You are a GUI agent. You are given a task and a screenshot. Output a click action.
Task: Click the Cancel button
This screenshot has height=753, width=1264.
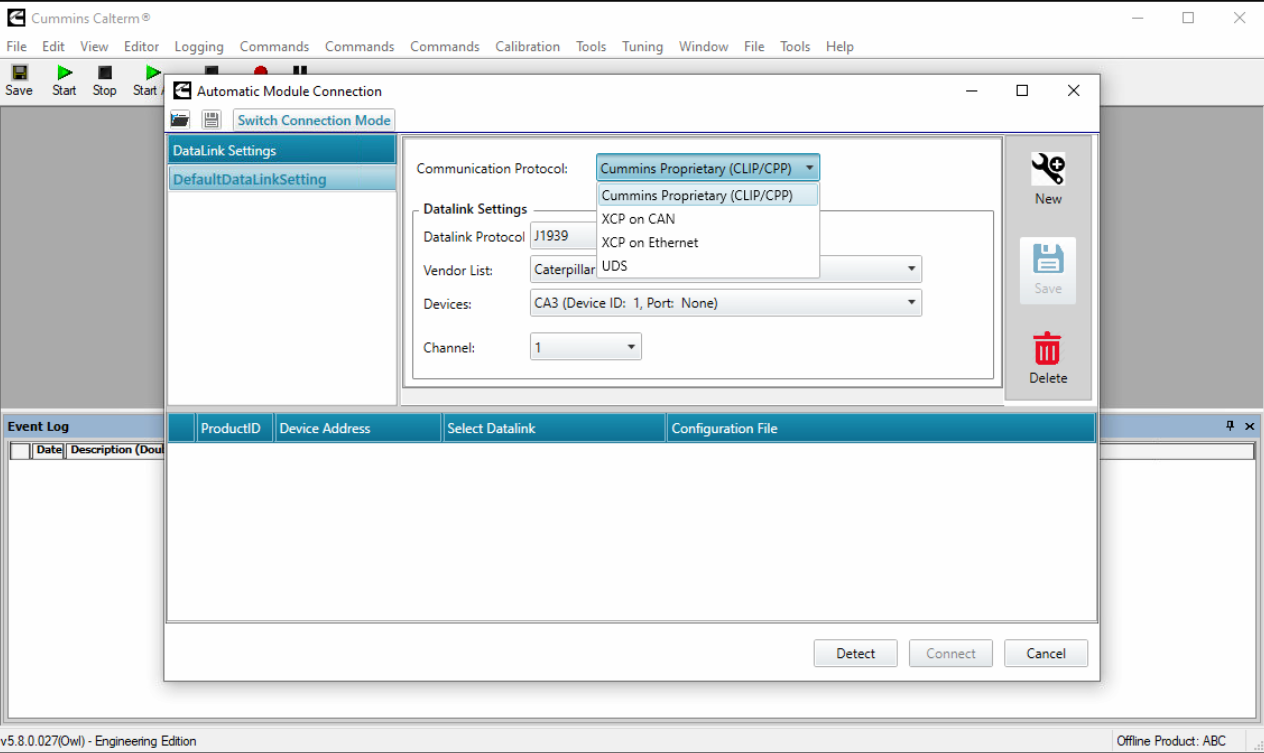tap(1046, 653)
